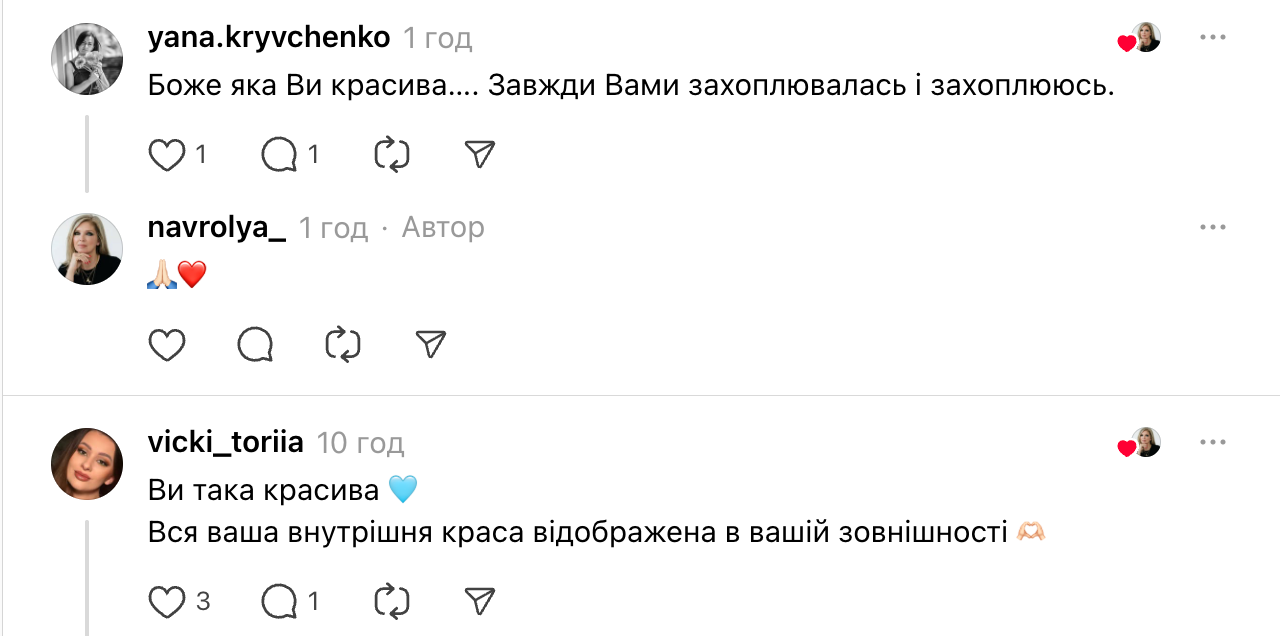Like yana.kryvchenko's comment with heart icon
Image resolution: width=1280 pixels, height=636 pixels.
[167, 155]
